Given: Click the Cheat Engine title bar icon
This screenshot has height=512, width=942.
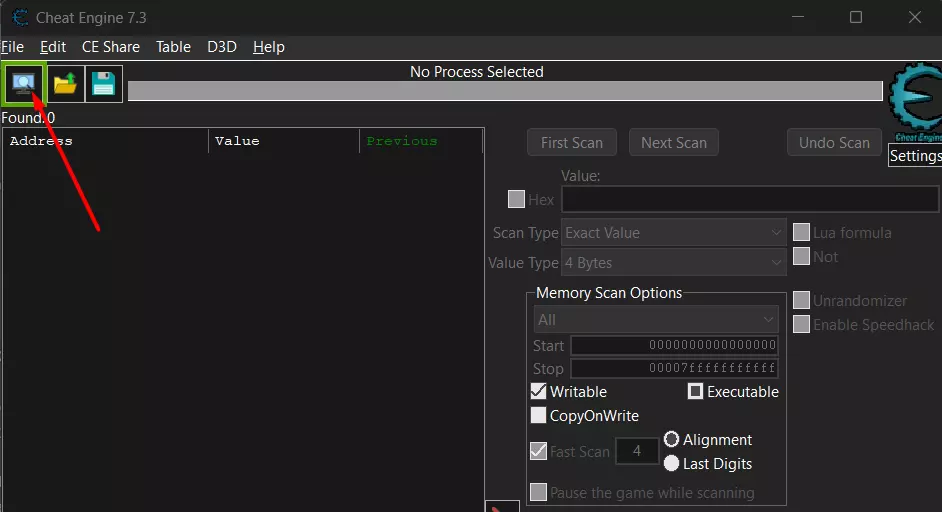Looking at the screenshot, I should coord(20,17).
